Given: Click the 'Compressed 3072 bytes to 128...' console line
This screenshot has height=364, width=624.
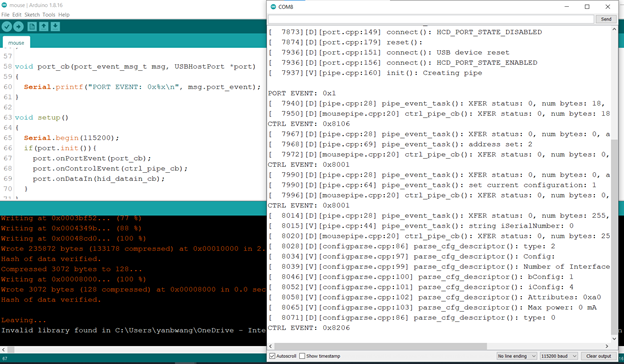Looking at the screenshot, I should [71, 269].
